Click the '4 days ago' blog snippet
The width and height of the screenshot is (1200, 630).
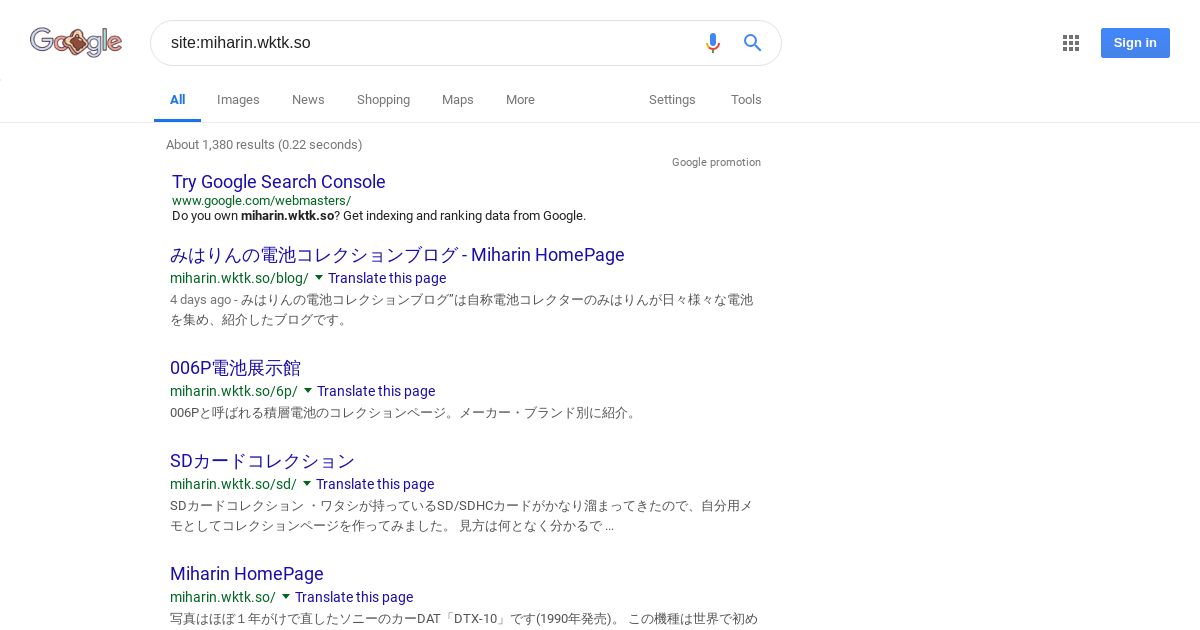pyautogui.click(x=461, y=310)
